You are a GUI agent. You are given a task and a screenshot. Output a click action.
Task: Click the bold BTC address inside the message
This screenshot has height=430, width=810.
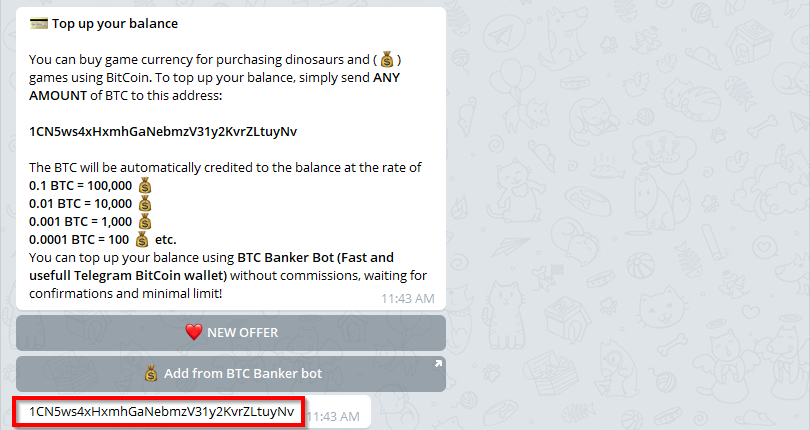163,131
